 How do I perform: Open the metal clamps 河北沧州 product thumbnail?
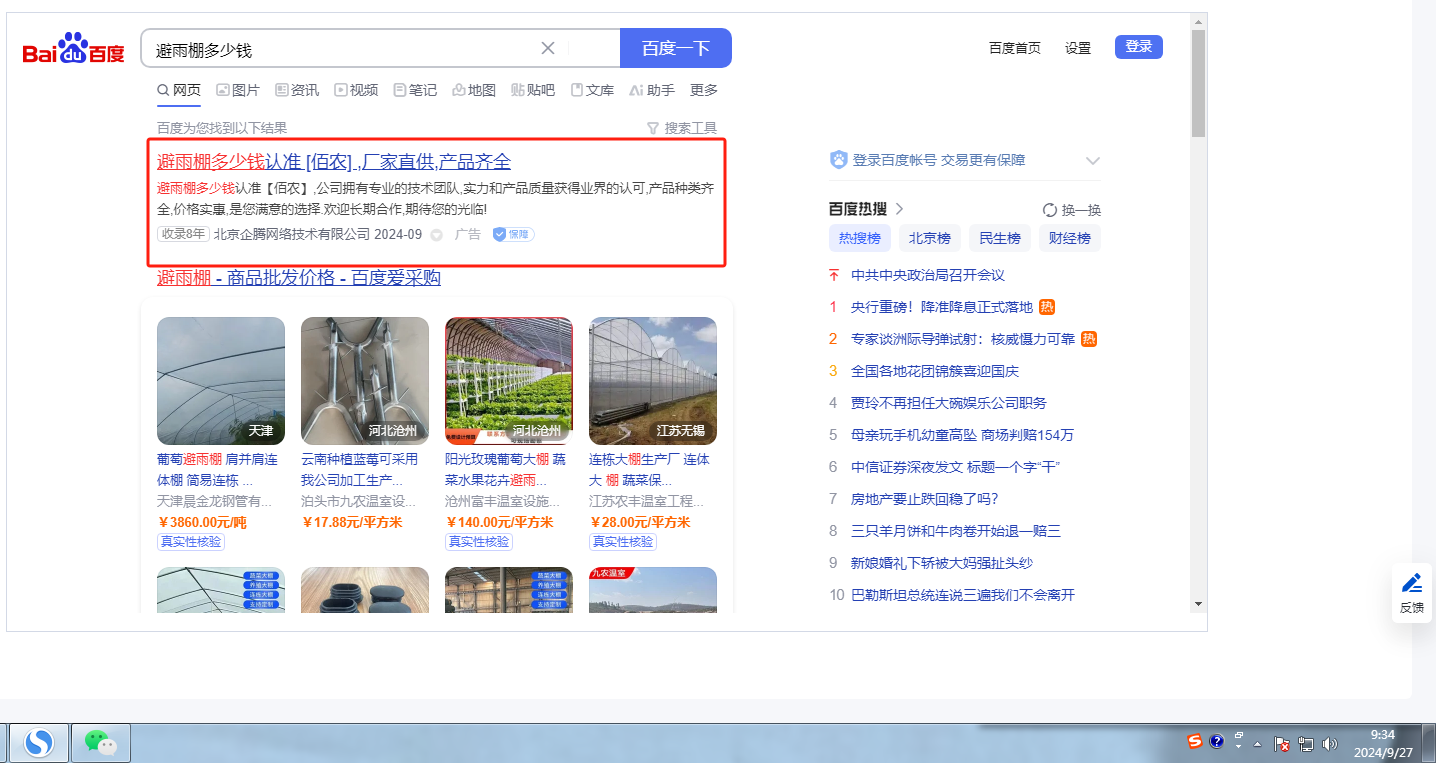(365, 381)
